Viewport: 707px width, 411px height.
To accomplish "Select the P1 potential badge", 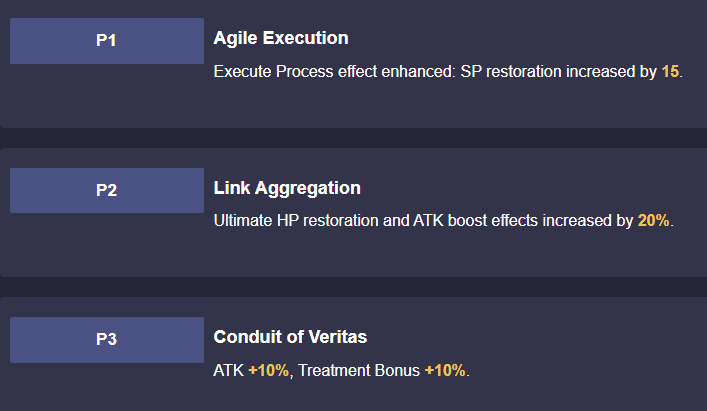I will click(x=107, y=41).
